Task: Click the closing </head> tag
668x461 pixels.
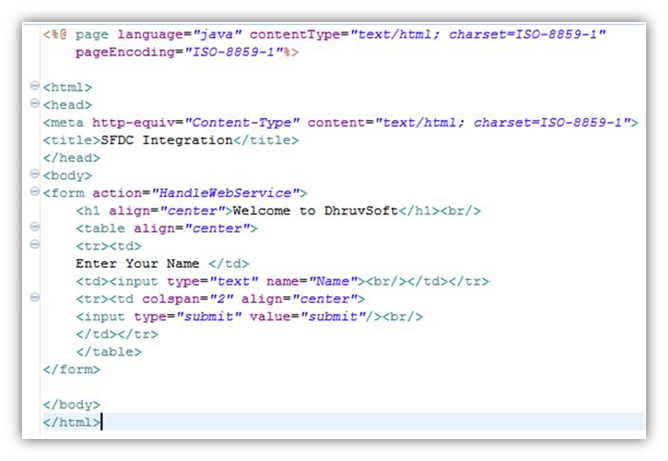Action: 72,158
